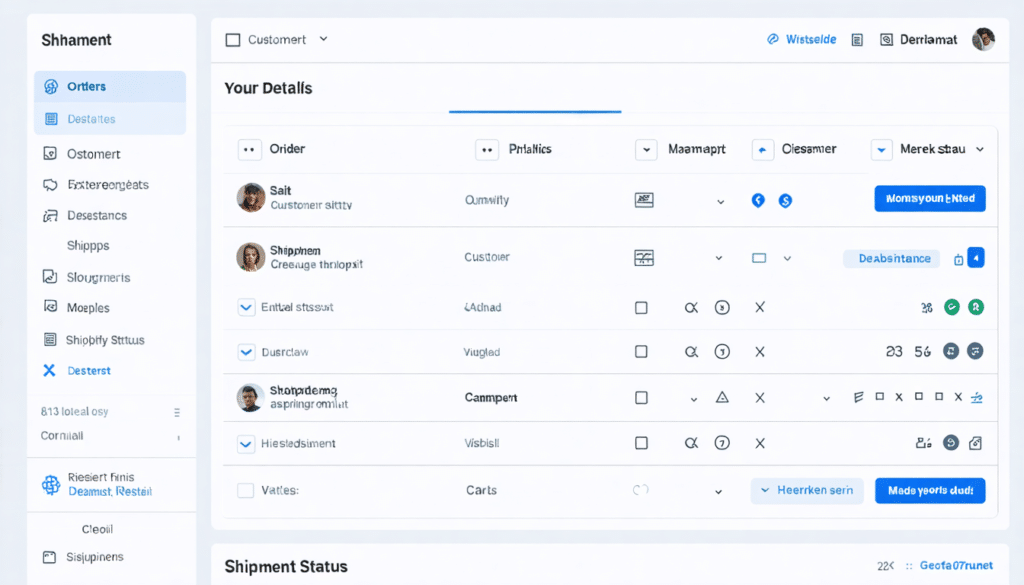Open the Geofa07runet link

(x=956, y=565)
